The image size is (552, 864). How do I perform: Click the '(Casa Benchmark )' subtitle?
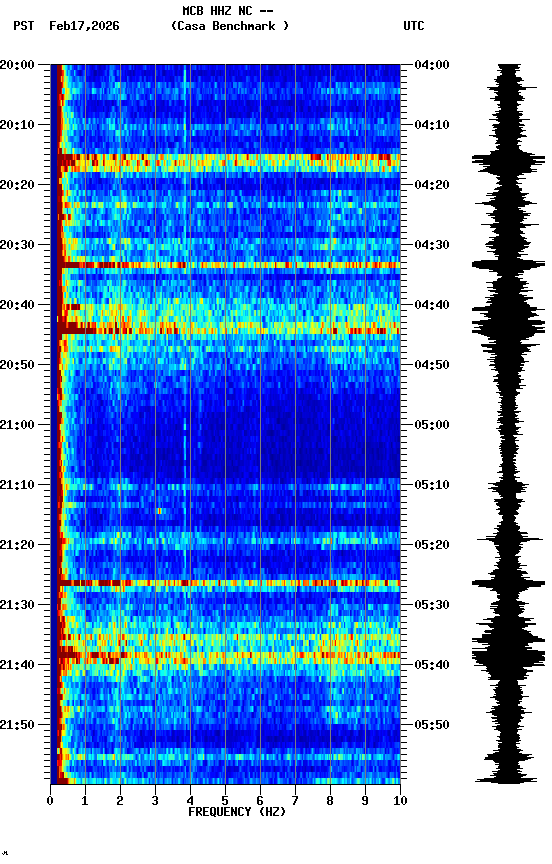(230, 26)
